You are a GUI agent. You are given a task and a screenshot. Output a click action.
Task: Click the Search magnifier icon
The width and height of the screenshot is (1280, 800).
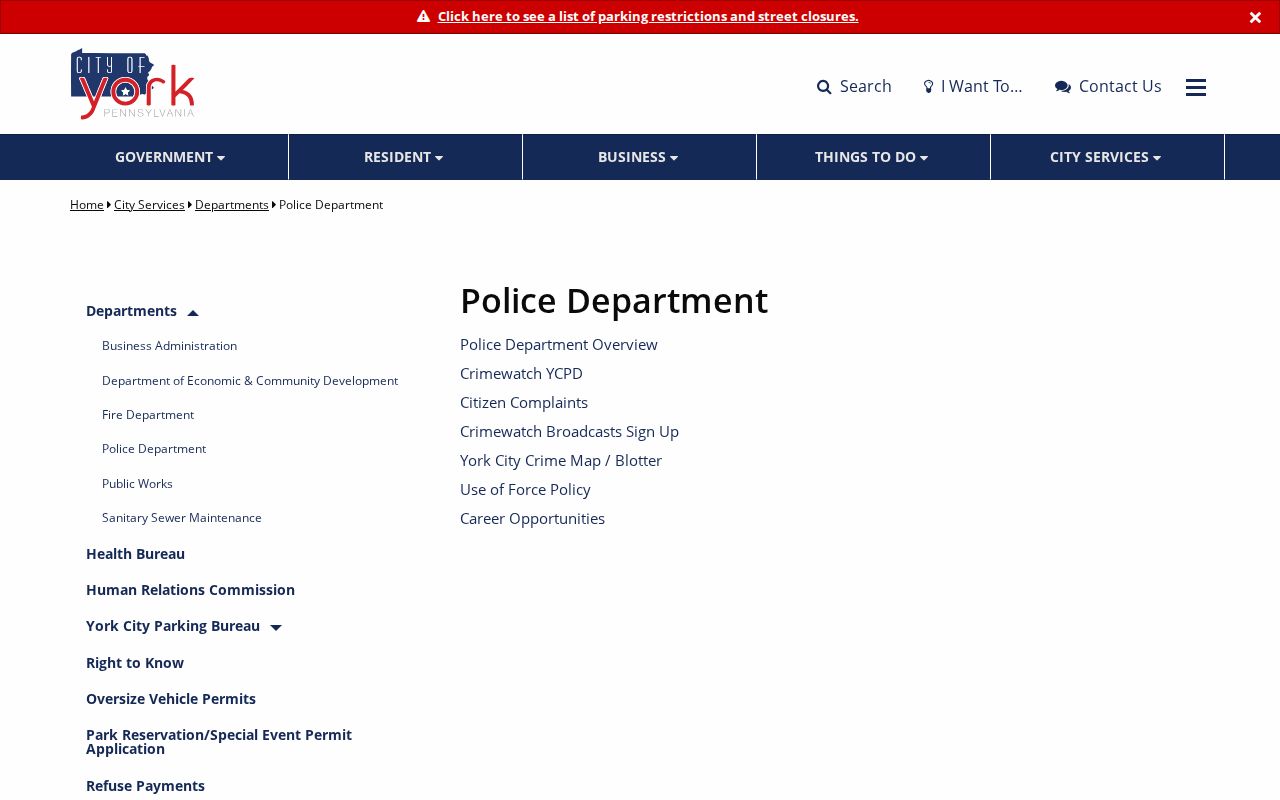click(824, 87)
